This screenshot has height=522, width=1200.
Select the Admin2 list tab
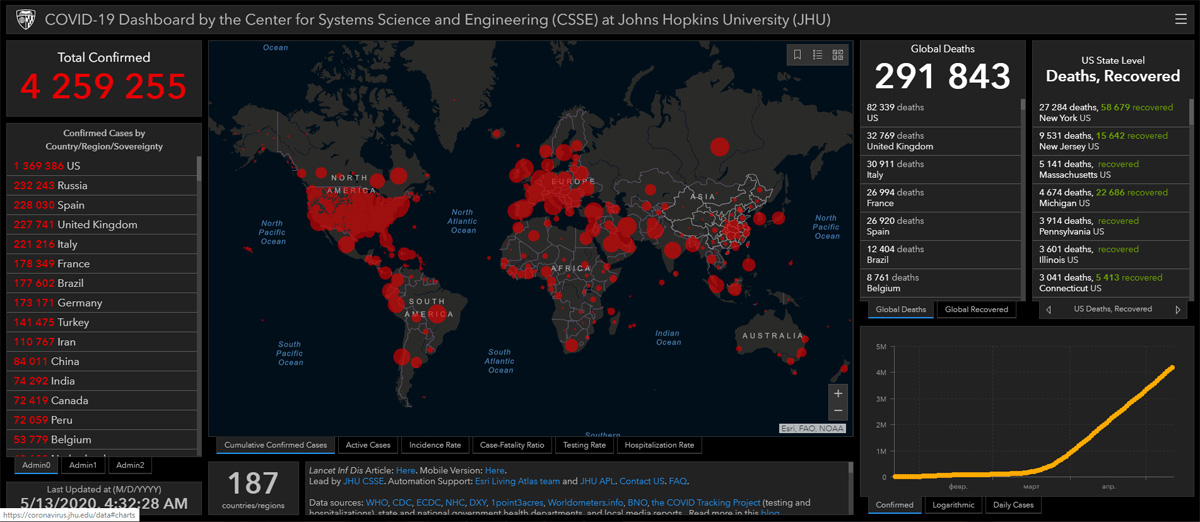coord(130,465)
